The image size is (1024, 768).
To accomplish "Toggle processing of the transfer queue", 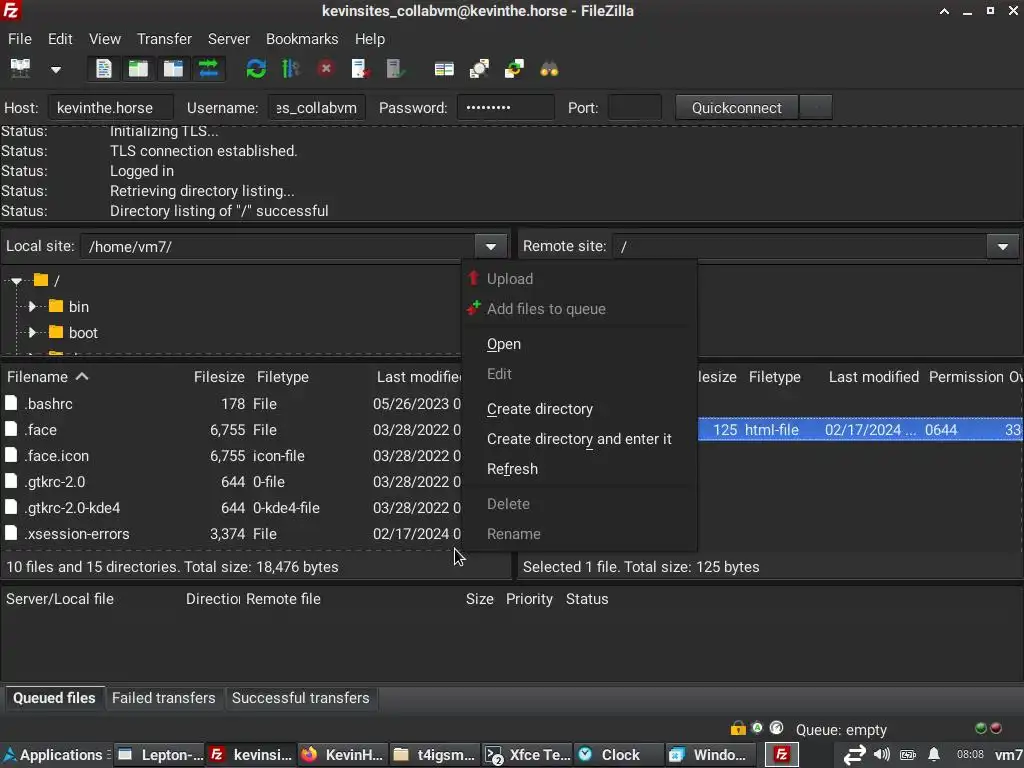I will click(x=291, y=69).
